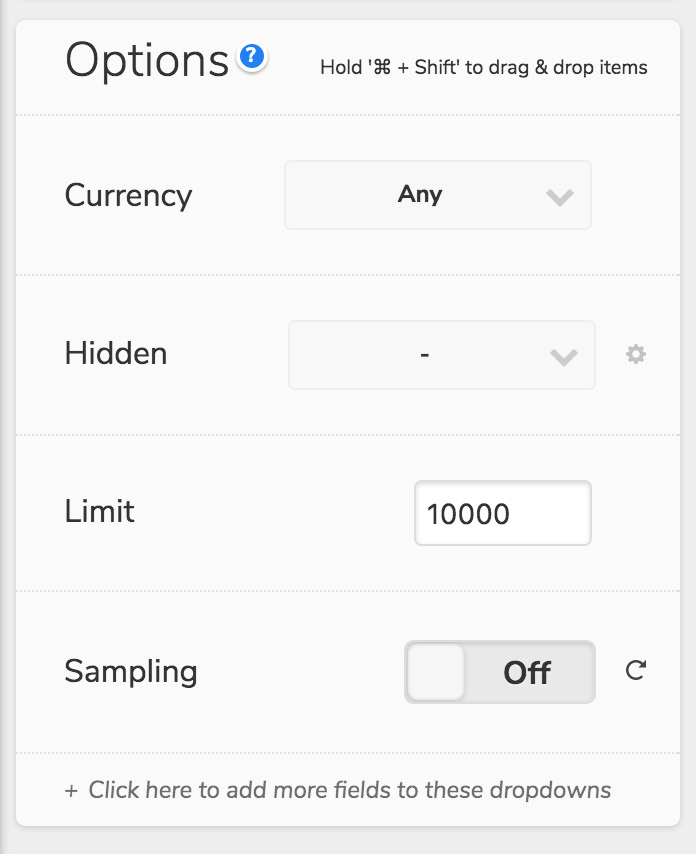Click the Limit row label

pos(100,511)
